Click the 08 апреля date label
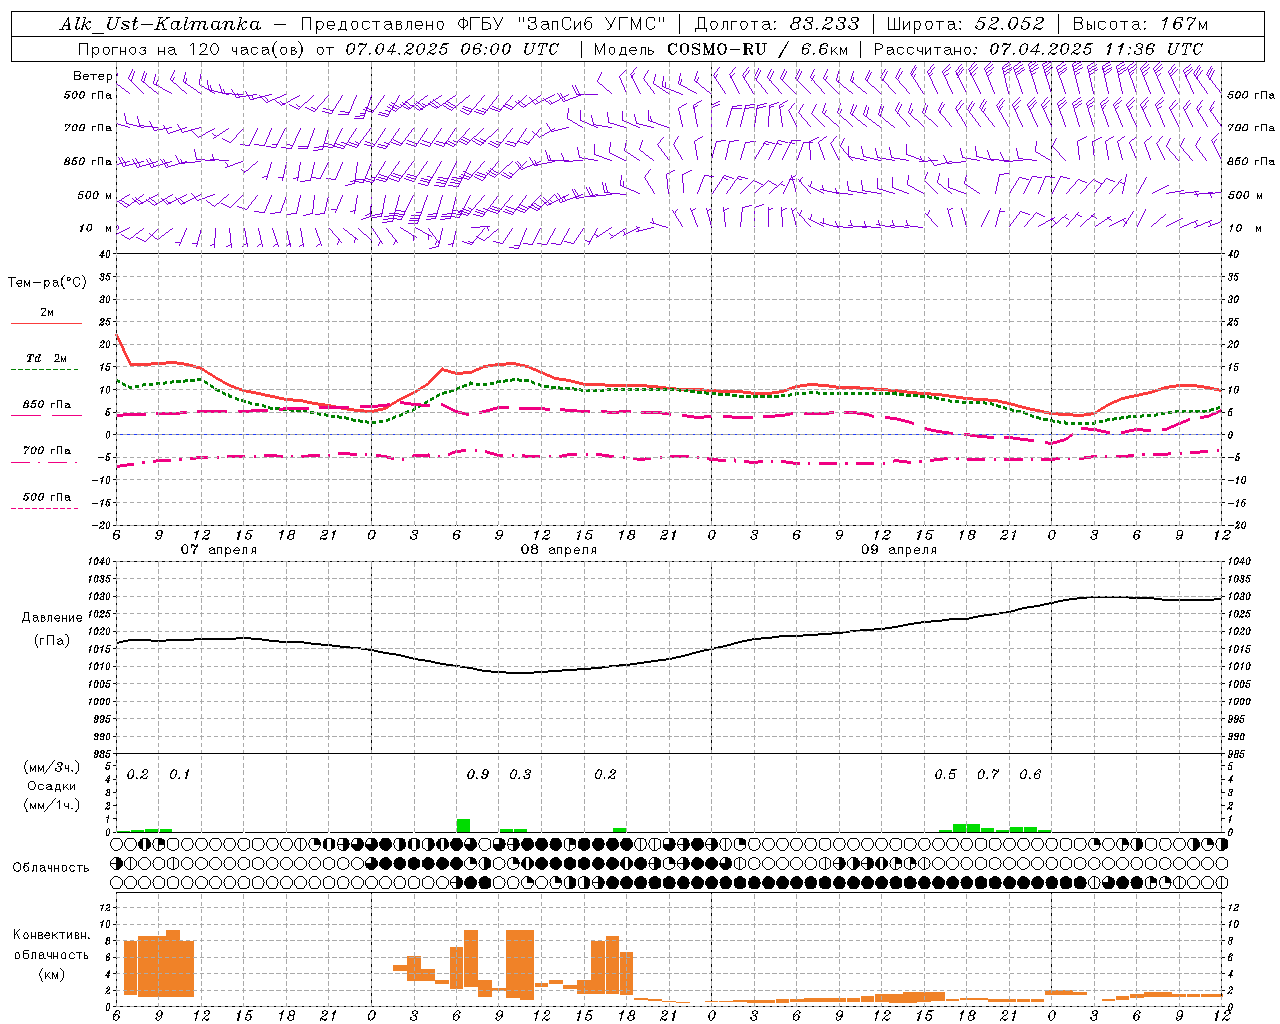This screenshot has height=1024, width=1280. 558,550
